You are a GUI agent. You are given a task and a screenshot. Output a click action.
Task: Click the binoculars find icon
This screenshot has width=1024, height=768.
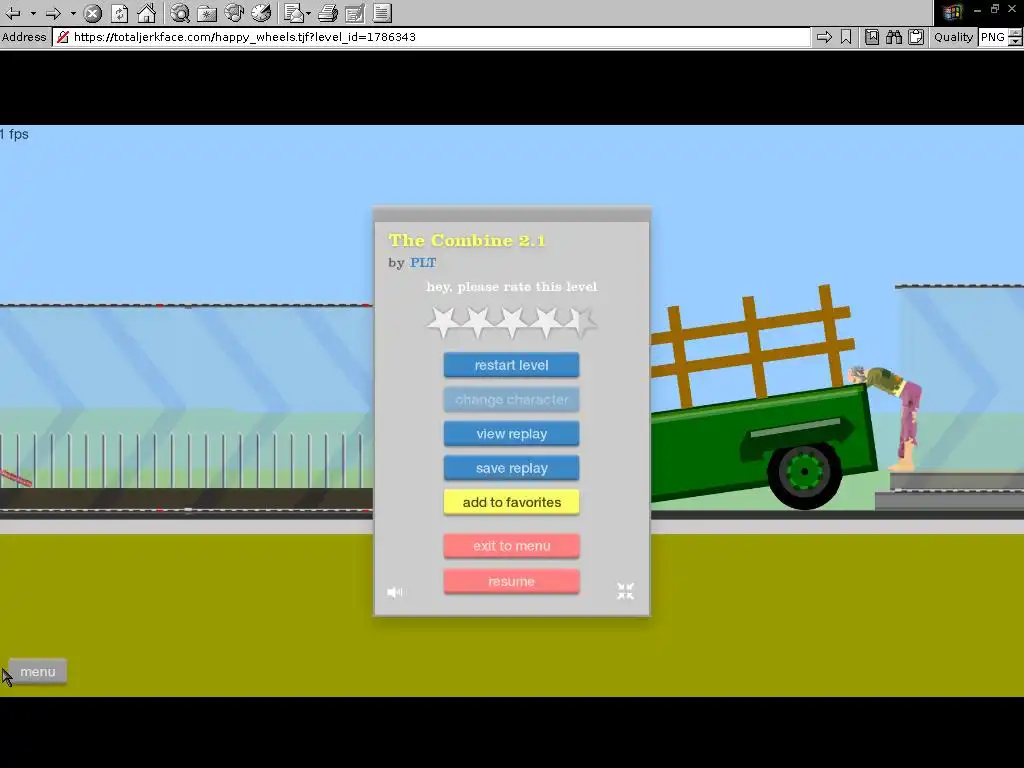point(894,37)
